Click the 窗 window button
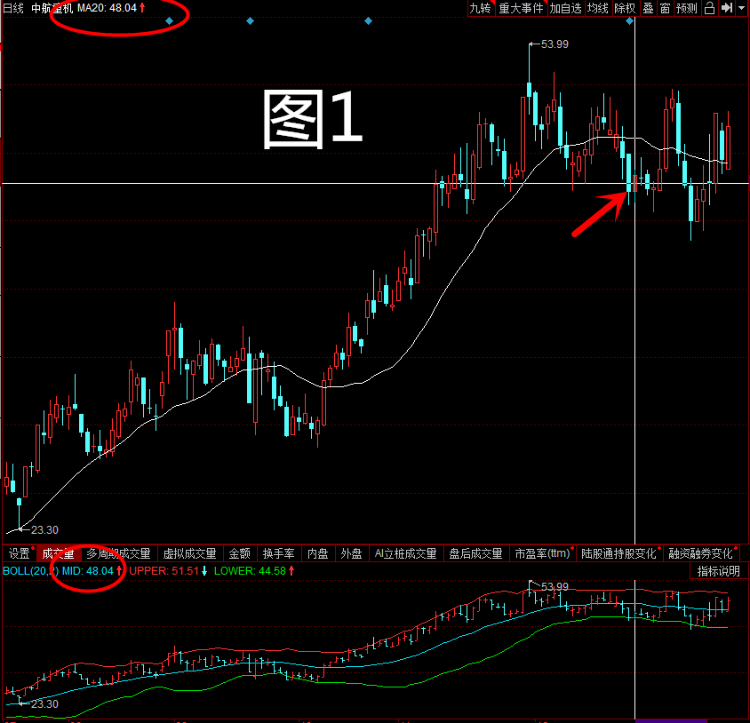The height and width of the screenshot is (723, 750). [664, 8]
